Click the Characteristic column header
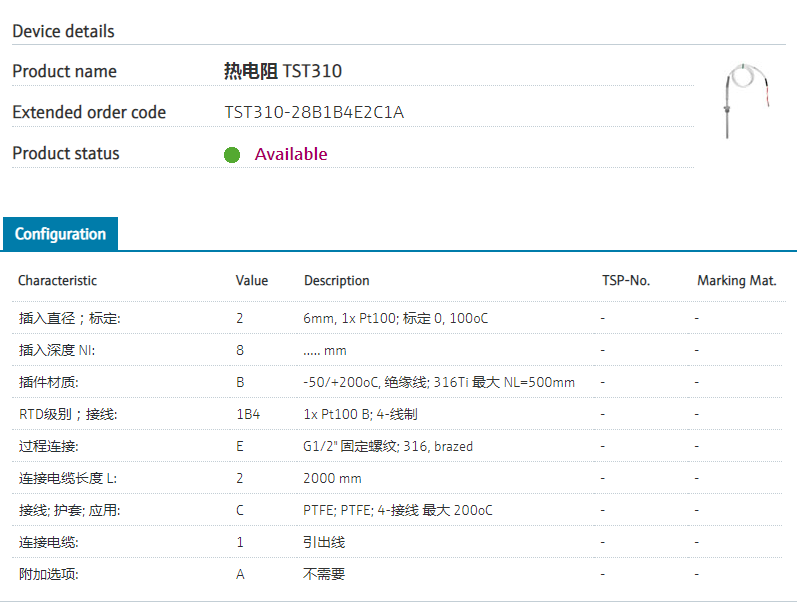 point(57,281)
